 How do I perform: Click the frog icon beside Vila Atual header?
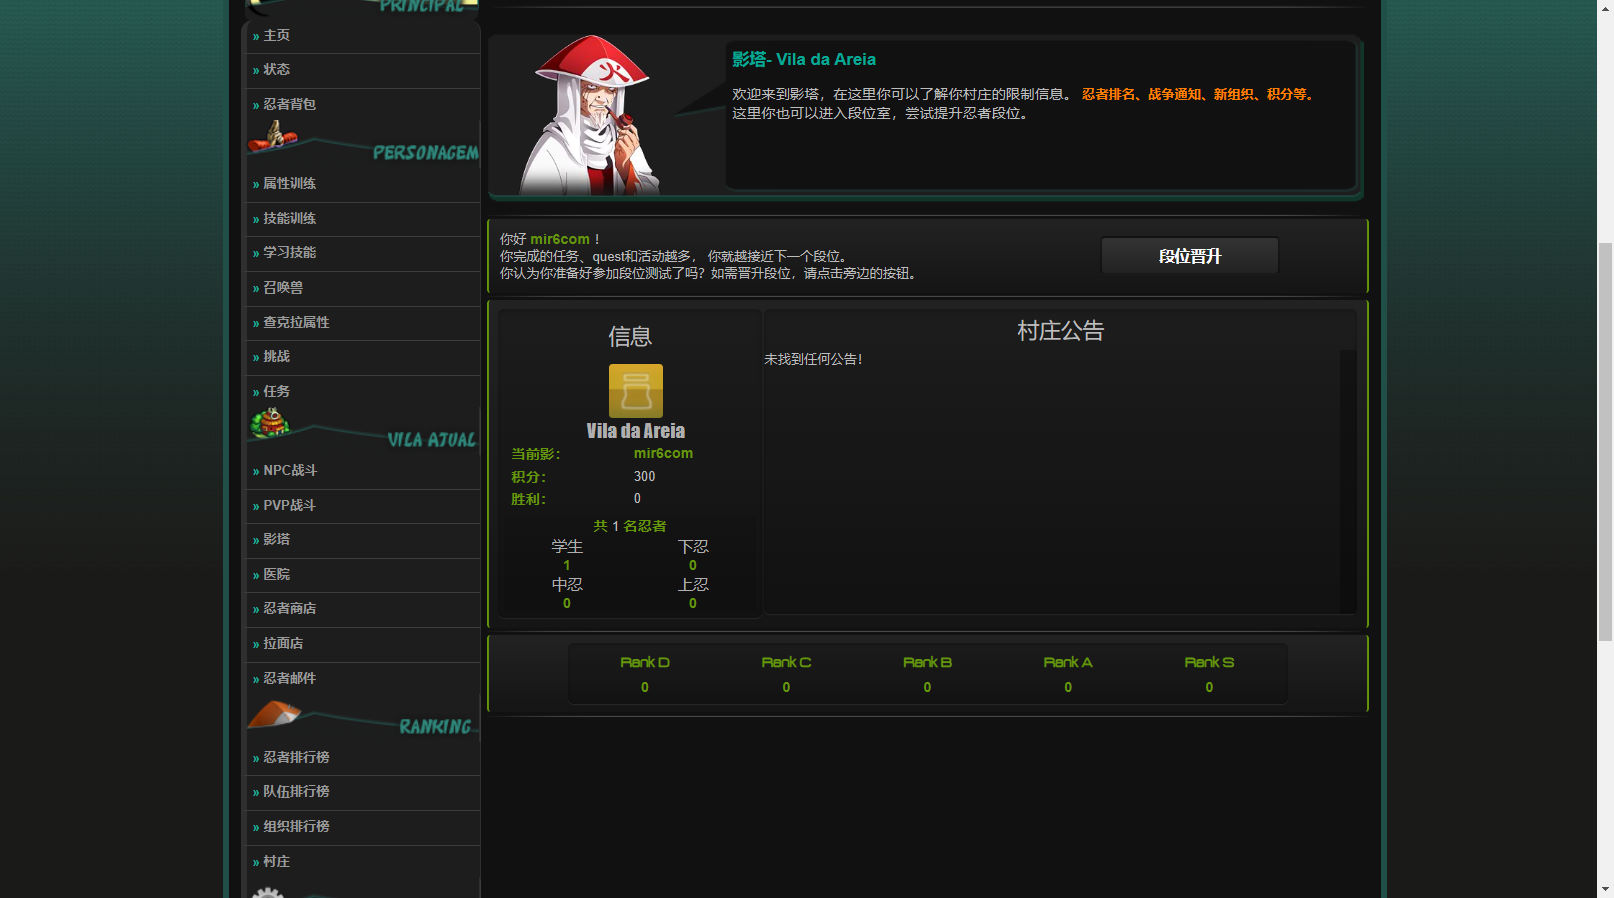[x=269, y=424]
